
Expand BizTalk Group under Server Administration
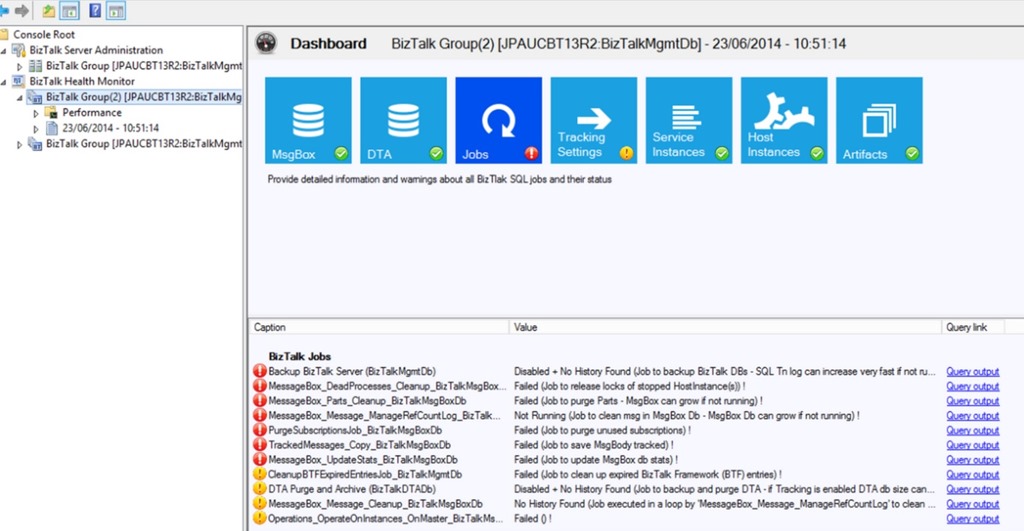click(20, 67)
